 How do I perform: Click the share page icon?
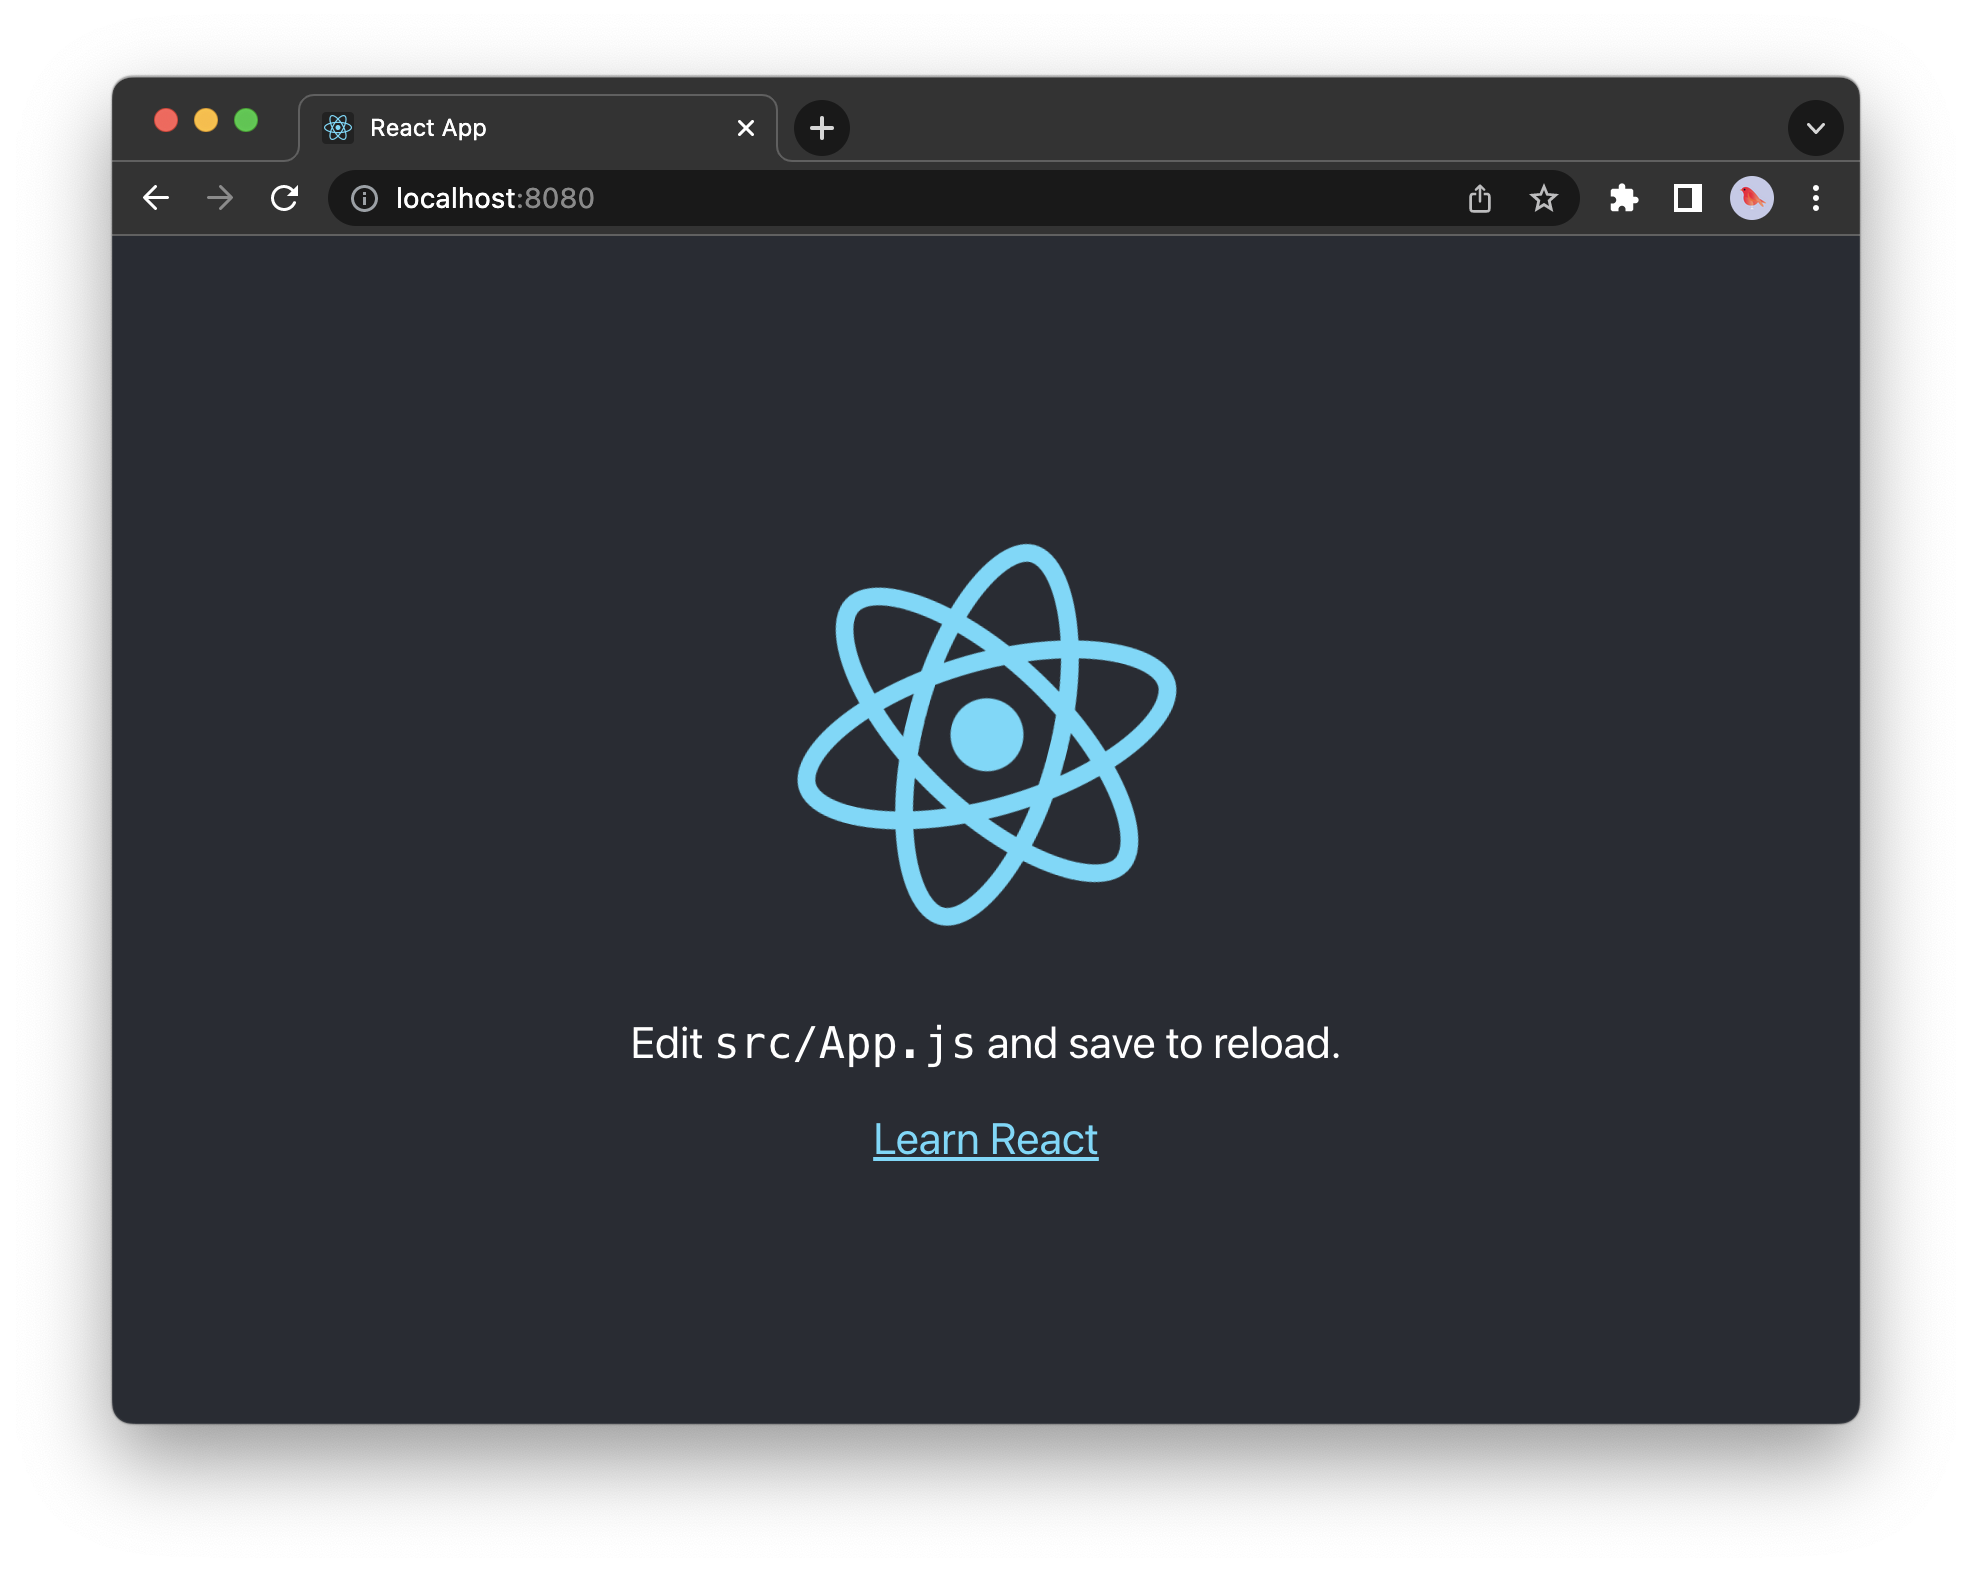click(x=1480, y=198)
